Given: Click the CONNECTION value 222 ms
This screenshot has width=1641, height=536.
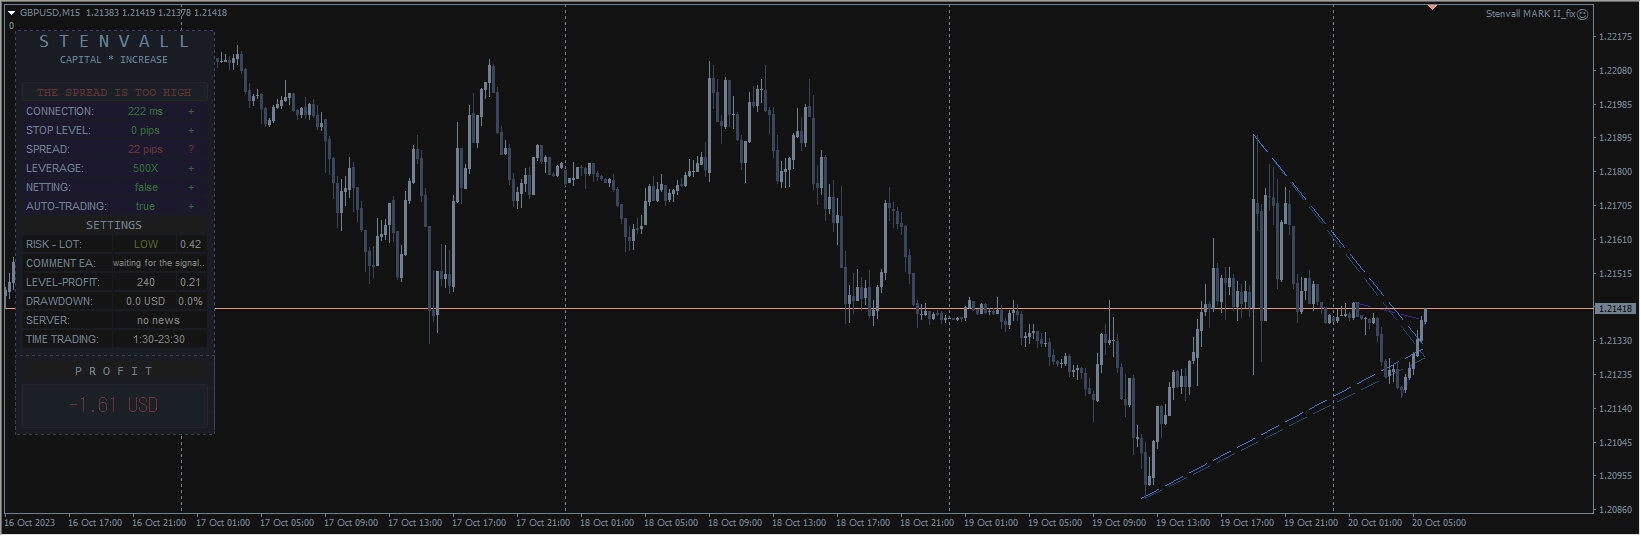Looking at the screenshot, I should pos(145,111).
